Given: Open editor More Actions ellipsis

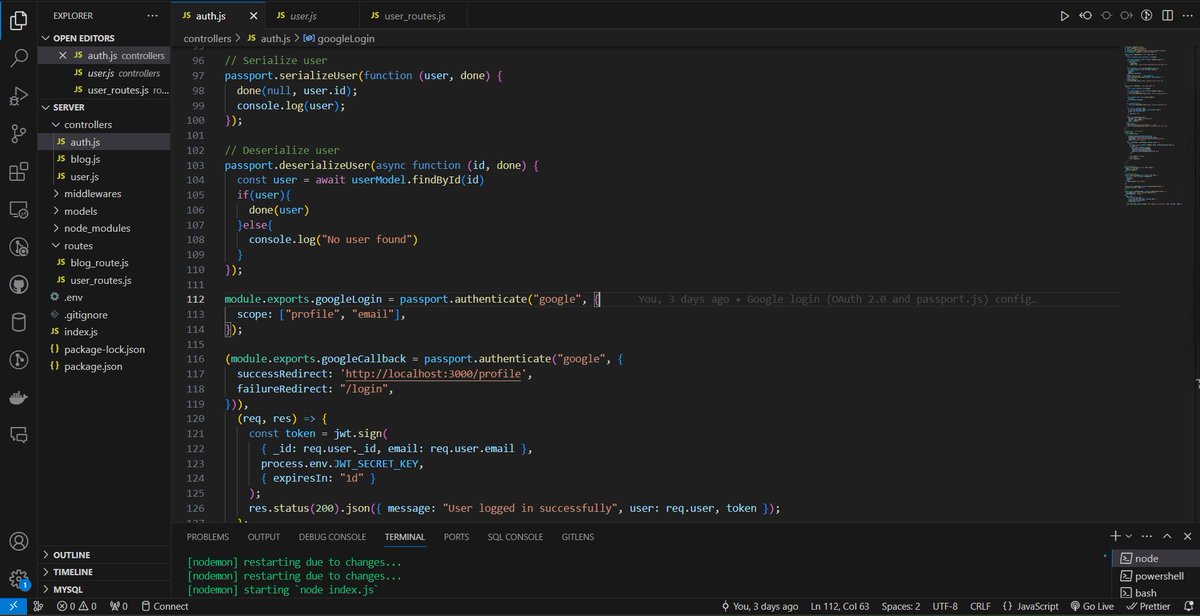Looking at the screenshot, I should 1186,15.
